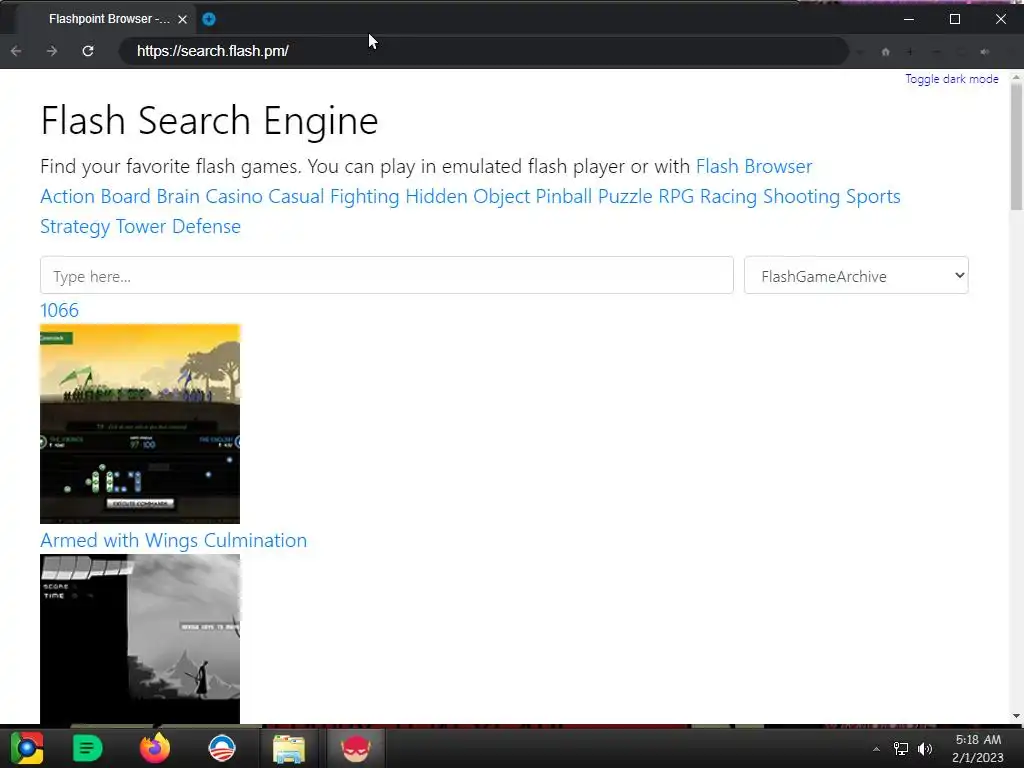Open the taskbar clock showing 5:18 AM
The width and height of the screenshot is (1024, 768).
coord(978,748)
